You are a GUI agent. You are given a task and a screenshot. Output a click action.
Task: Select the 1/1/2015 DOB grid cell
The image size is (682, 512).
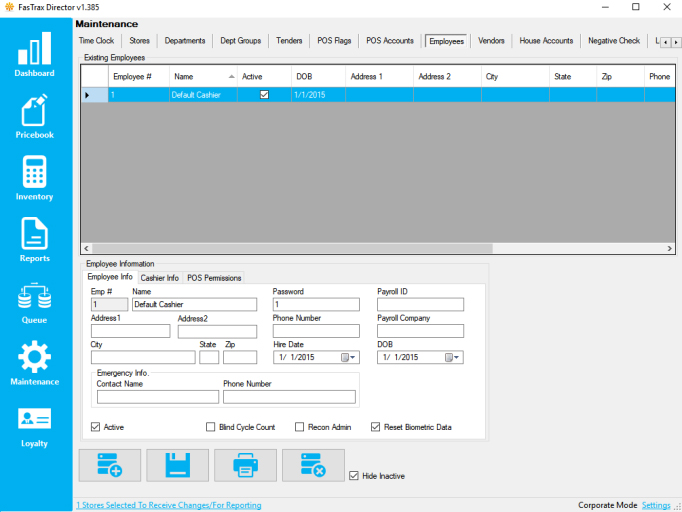point(318,95)
